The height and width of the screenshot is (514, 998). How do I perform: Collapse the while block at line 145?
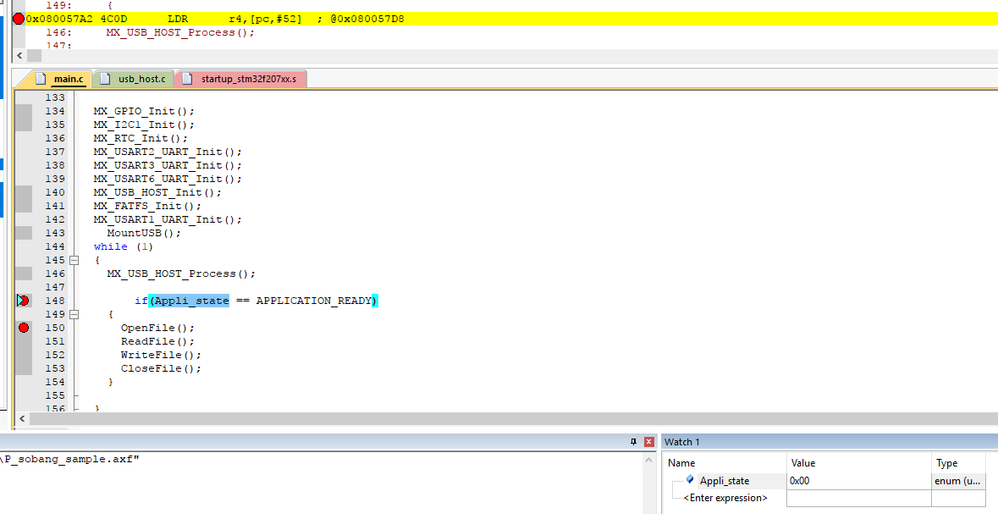(x=74, y=260)
